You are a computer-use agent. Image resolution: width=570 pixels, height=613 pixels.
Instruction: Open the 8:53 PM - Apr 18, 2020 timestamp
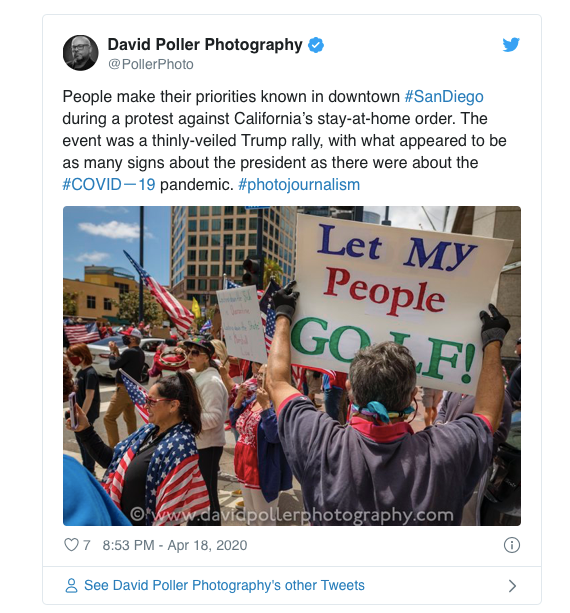(175, 545)
